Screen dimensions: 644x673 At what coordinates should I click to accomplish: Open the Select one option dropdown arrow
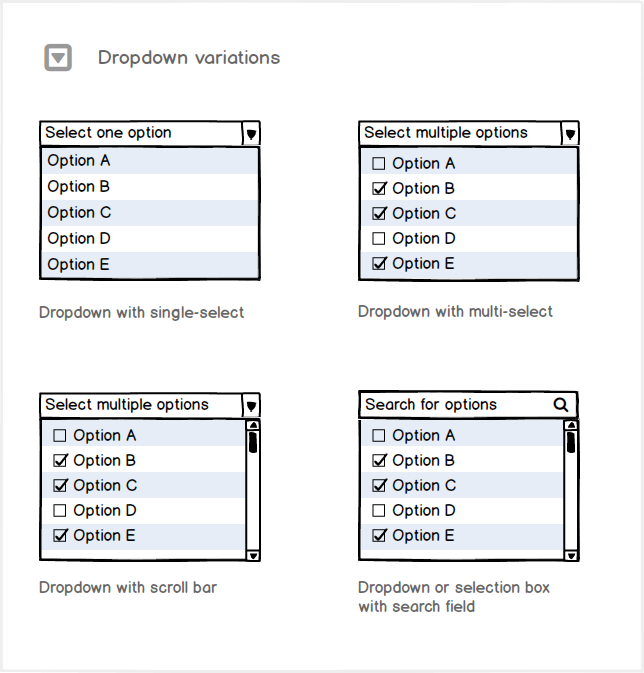pyautogui.click(x=251, y=133)
